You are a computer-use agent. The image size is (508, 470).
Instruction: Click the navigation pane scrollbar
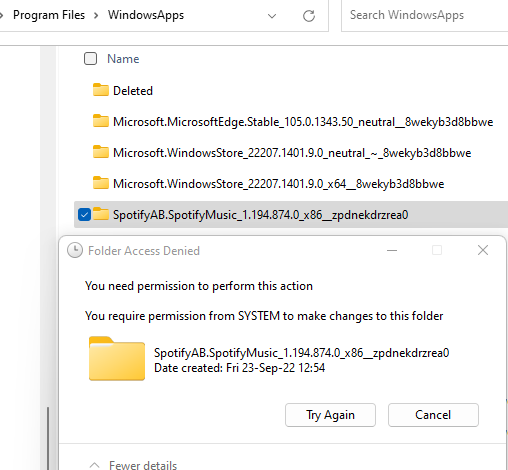click(x=48, y=438)
